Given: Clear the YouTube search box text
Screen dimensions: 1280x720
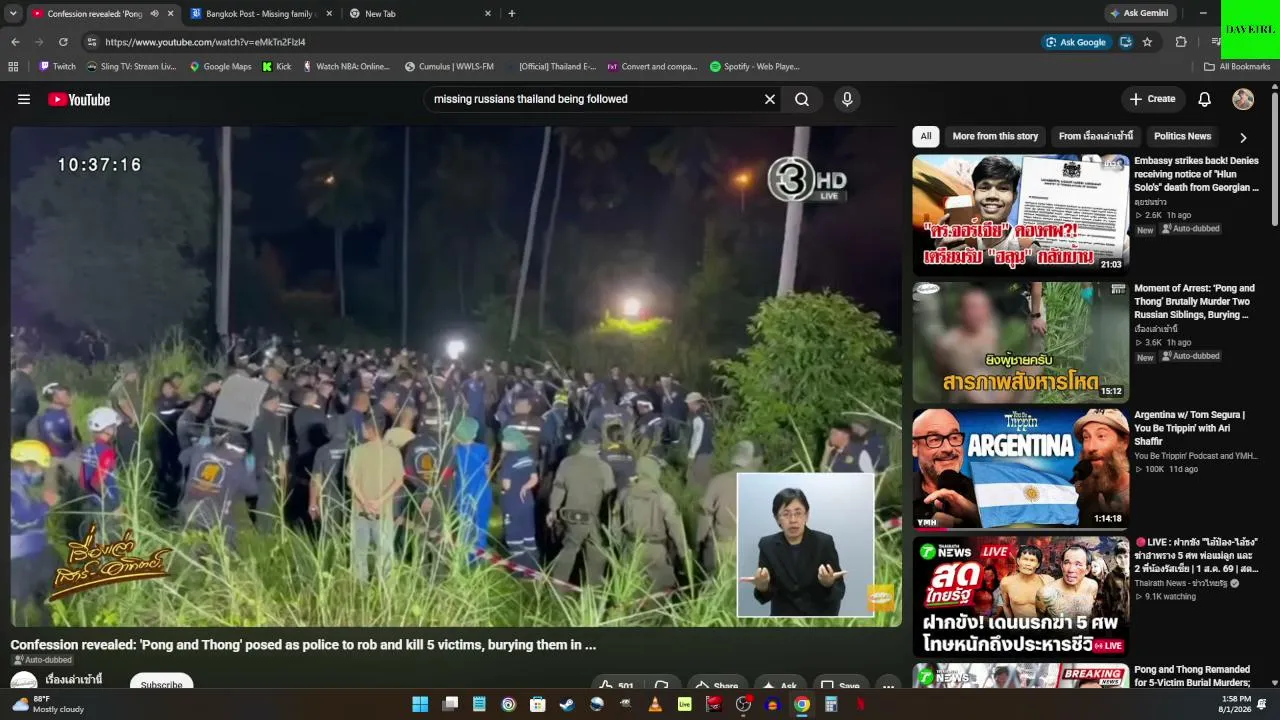Looking at the screenshot, I should [x=770, y=99].
